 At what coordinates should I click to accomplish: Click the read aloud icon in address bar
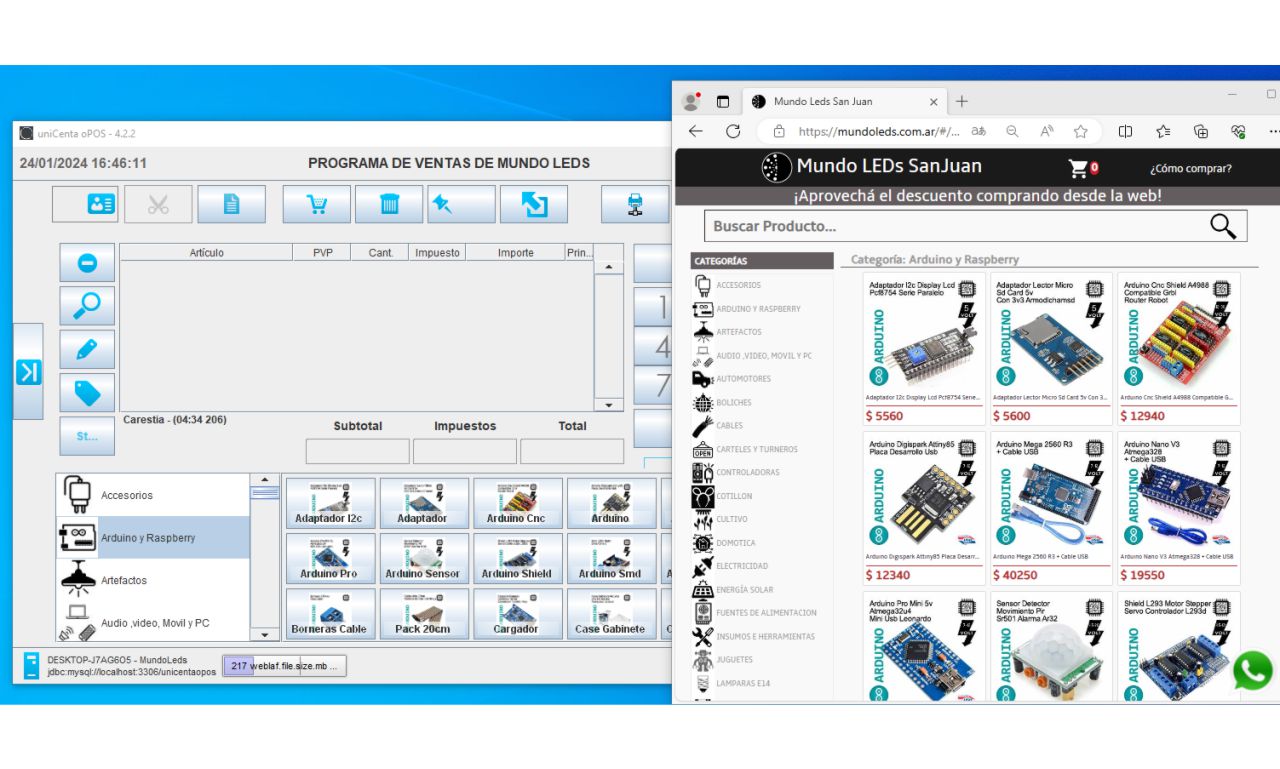(x=1047, y=131)
